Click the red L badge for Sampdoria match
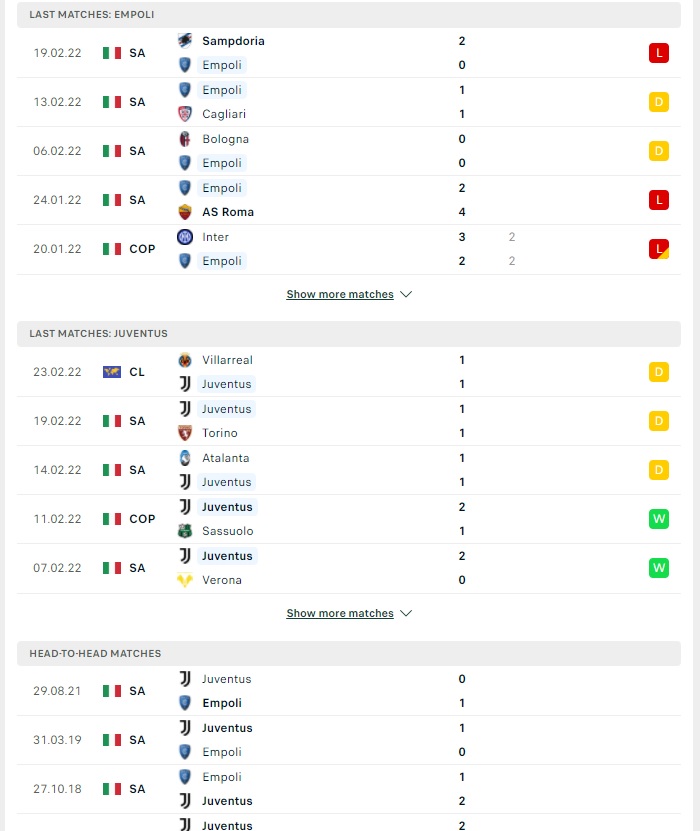This screenshot has width=700, height=831. coord(659,53)
